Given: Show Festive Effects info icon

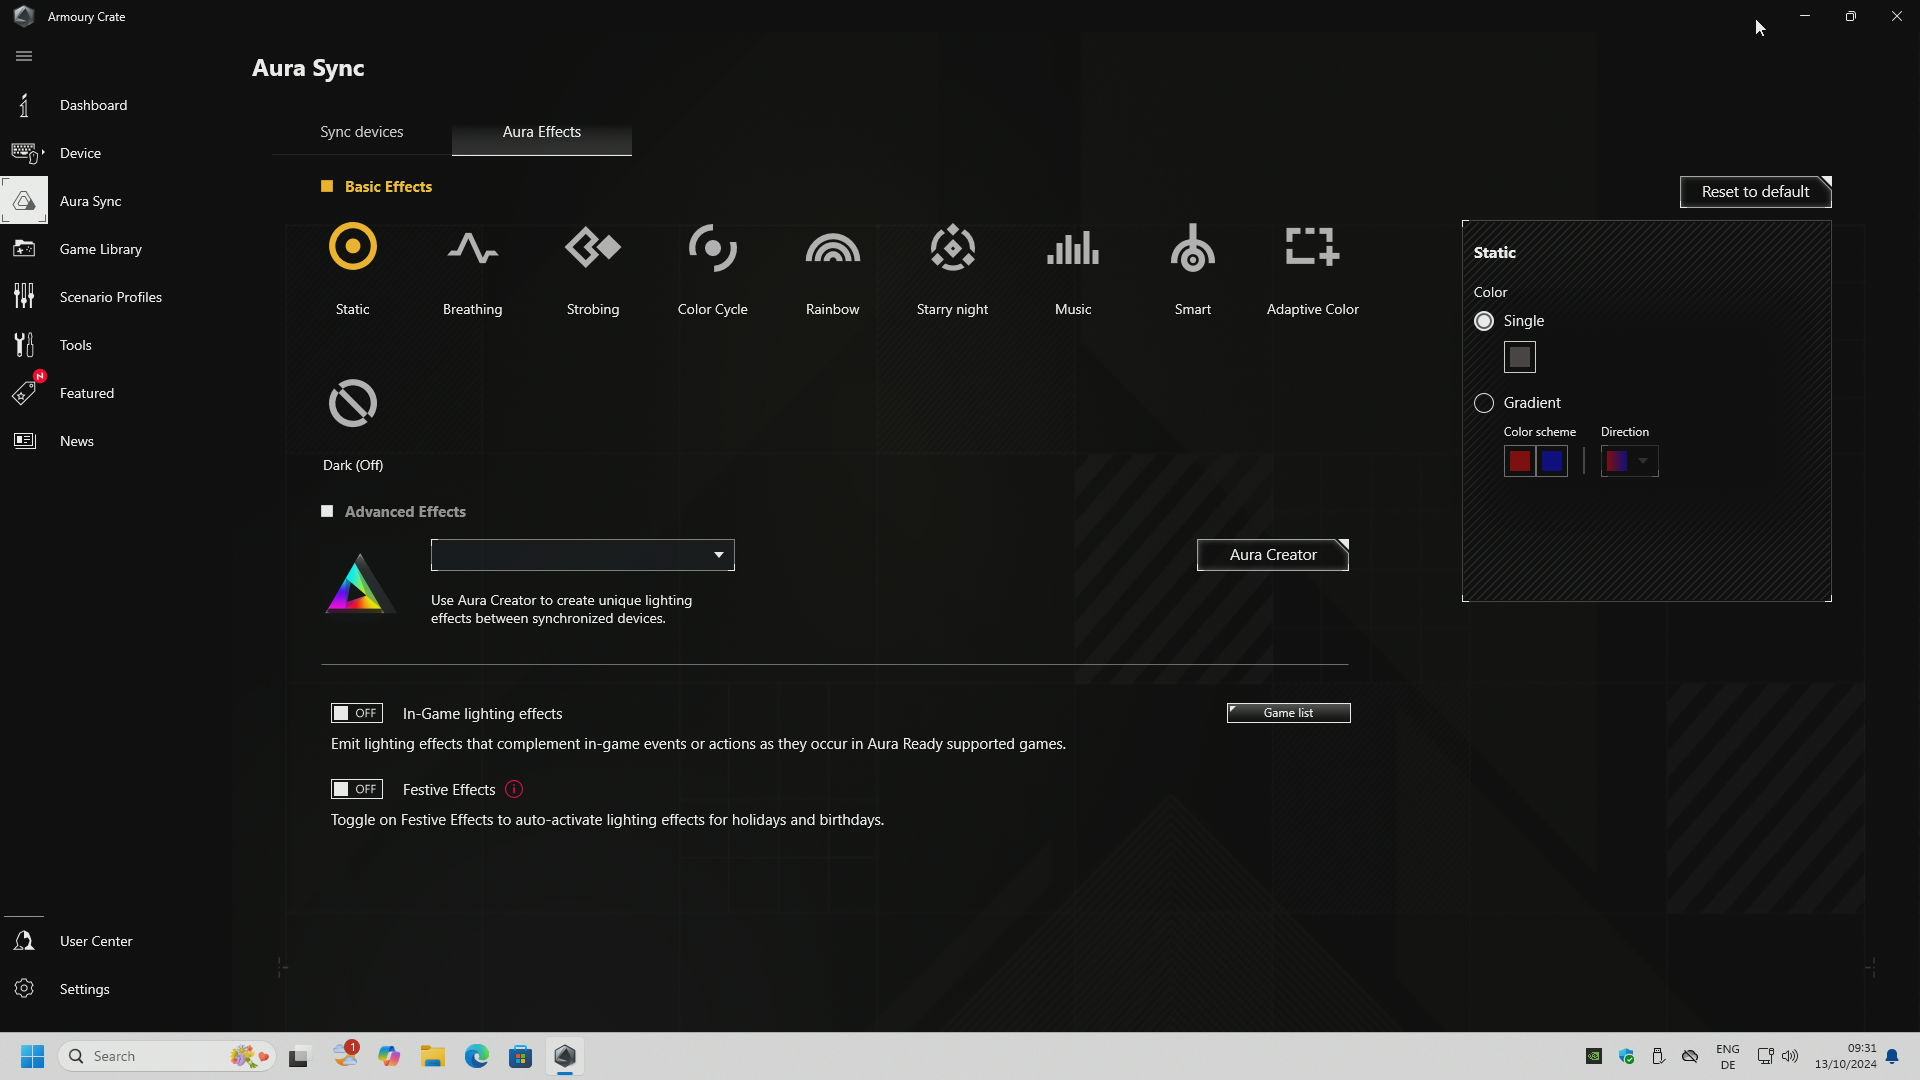Looking at the screenshot, I should pyautogui.click(x=514, y=790).
